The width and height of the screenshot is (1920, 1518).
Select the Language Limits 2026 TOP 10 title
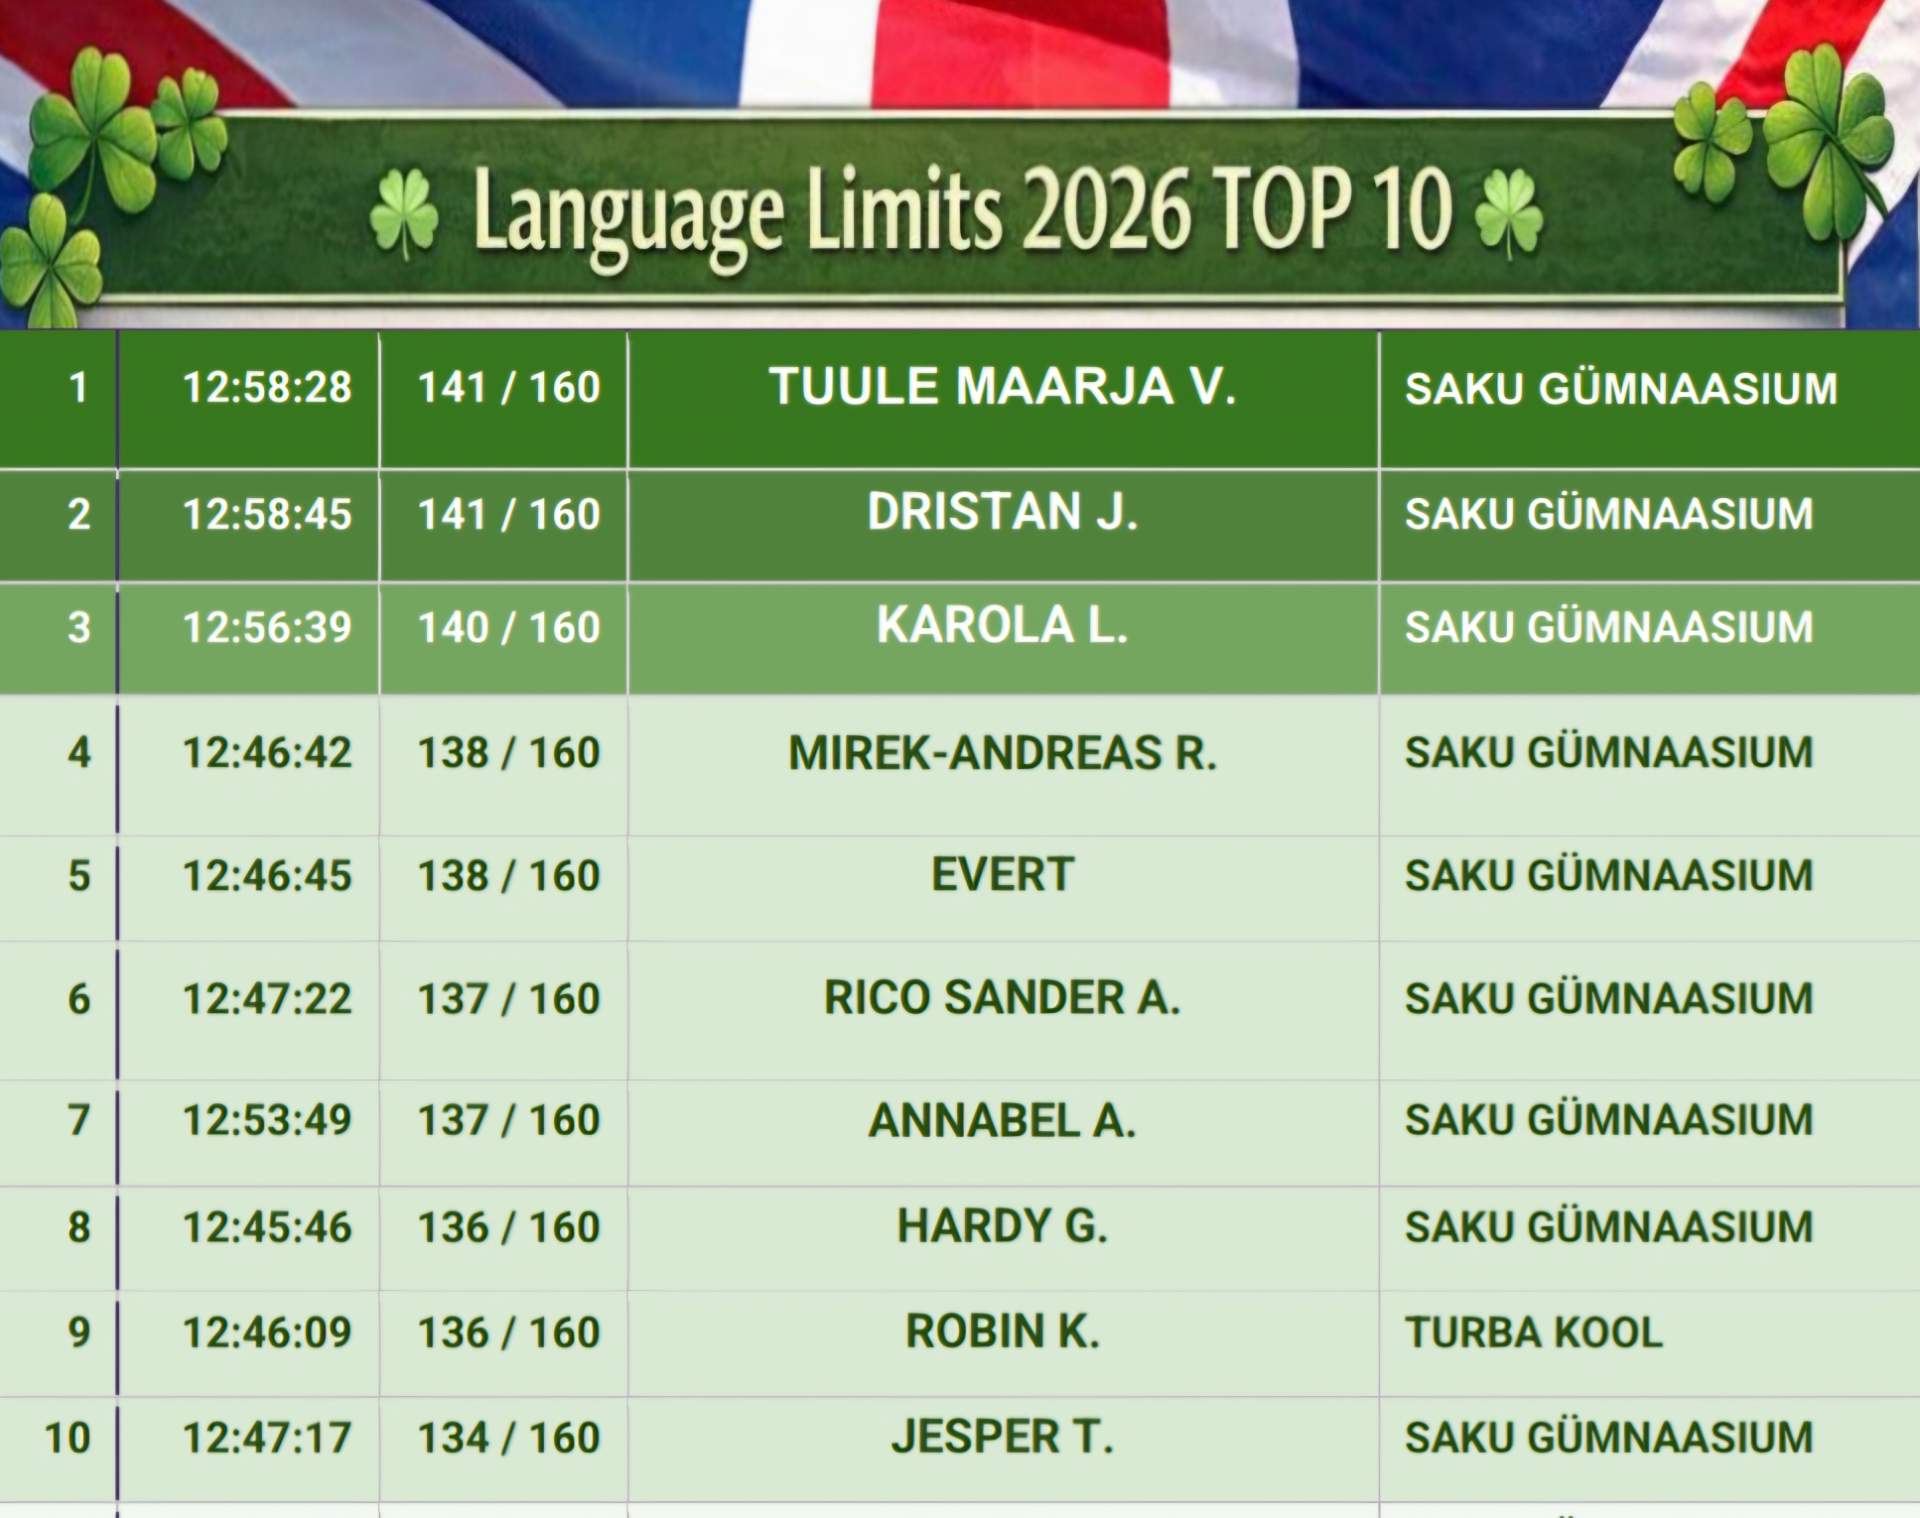(961, 211)
